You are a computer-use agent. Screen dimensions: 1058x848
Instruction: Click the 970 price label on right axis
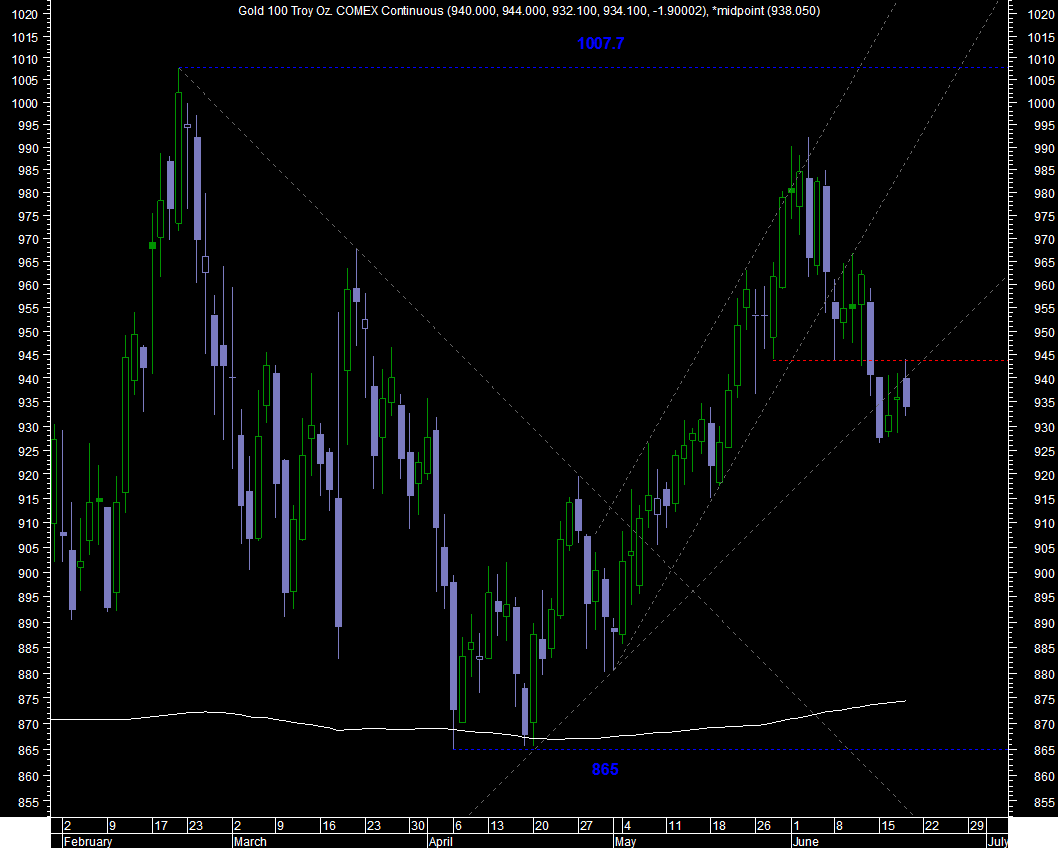coord(1044,239)
